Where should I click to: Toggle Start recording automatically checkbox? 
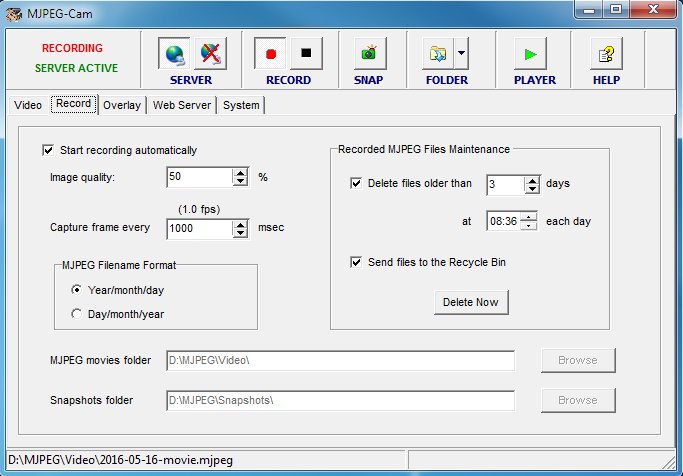pos(47,150)
